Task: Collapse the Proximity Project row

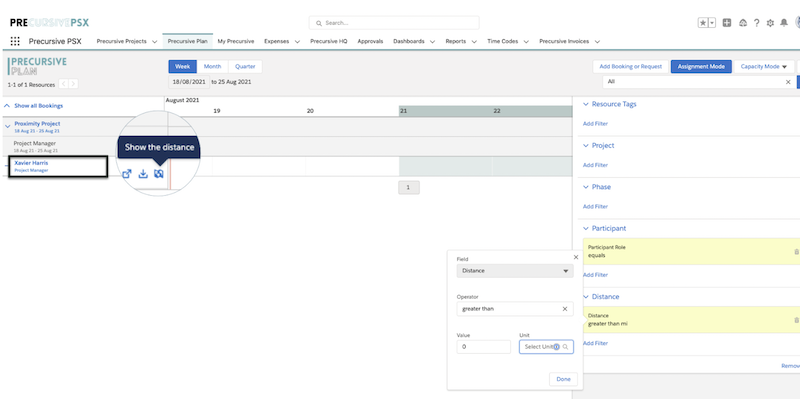Action: pos(7,126)
